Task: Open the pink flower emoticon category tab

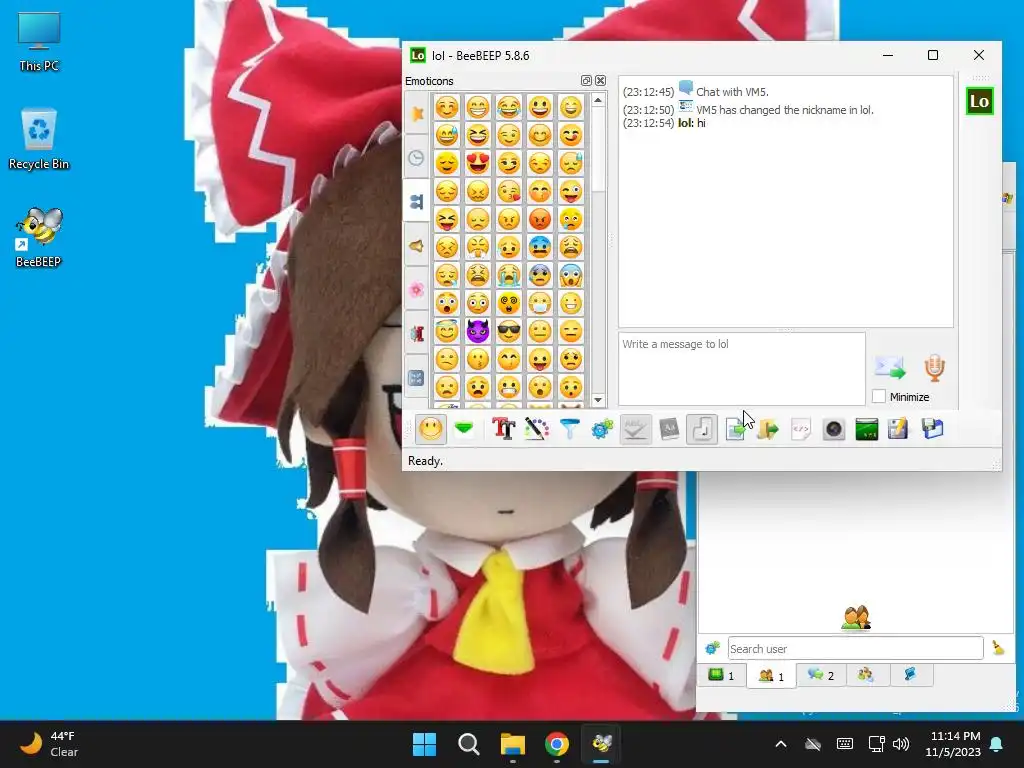Action: tap(417, 289)
